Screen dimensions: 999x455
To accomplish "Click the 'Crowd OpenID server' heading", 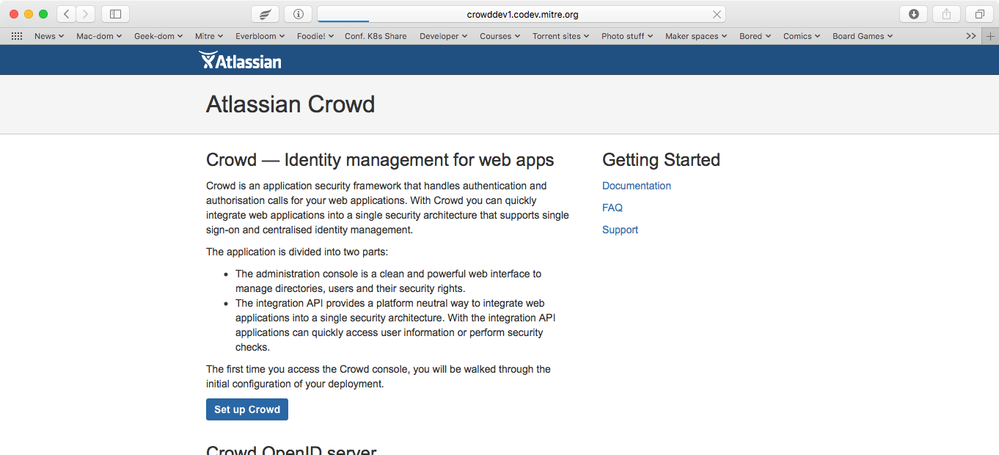I will 291,450.
